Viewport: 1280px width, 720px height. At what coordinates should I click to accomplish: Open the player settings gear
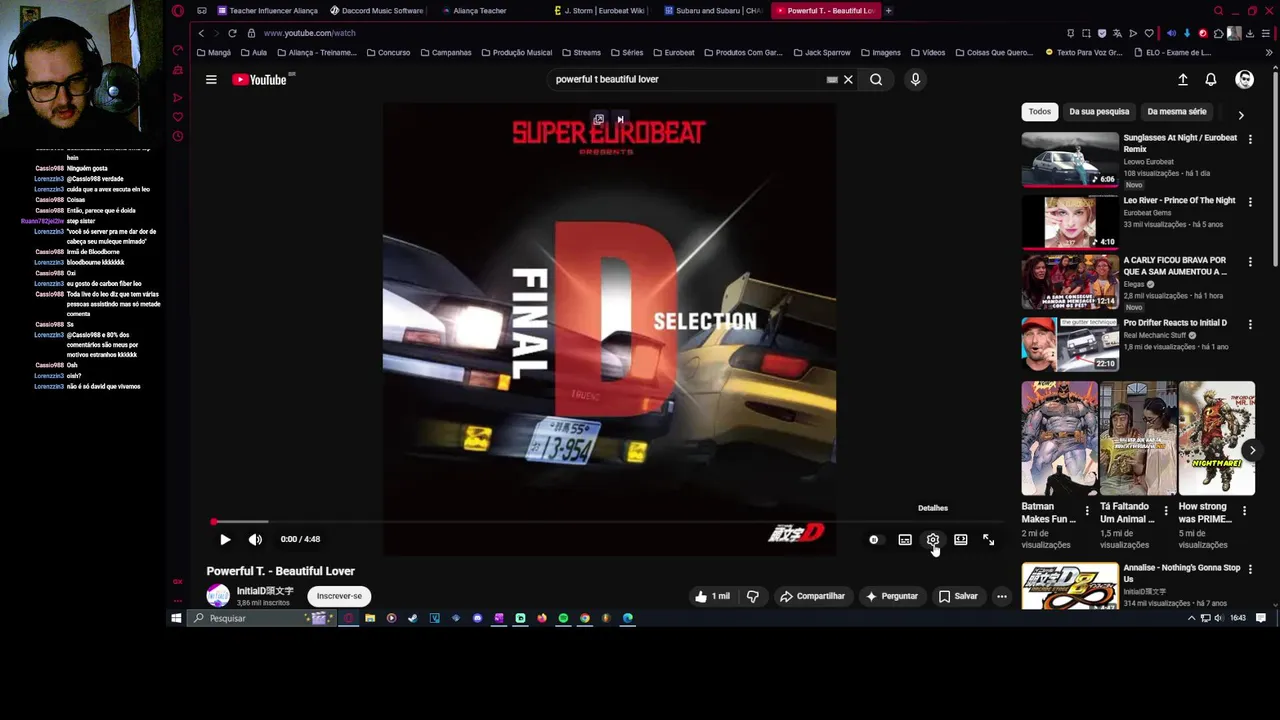pyautogui.click(x=933, y=539)
